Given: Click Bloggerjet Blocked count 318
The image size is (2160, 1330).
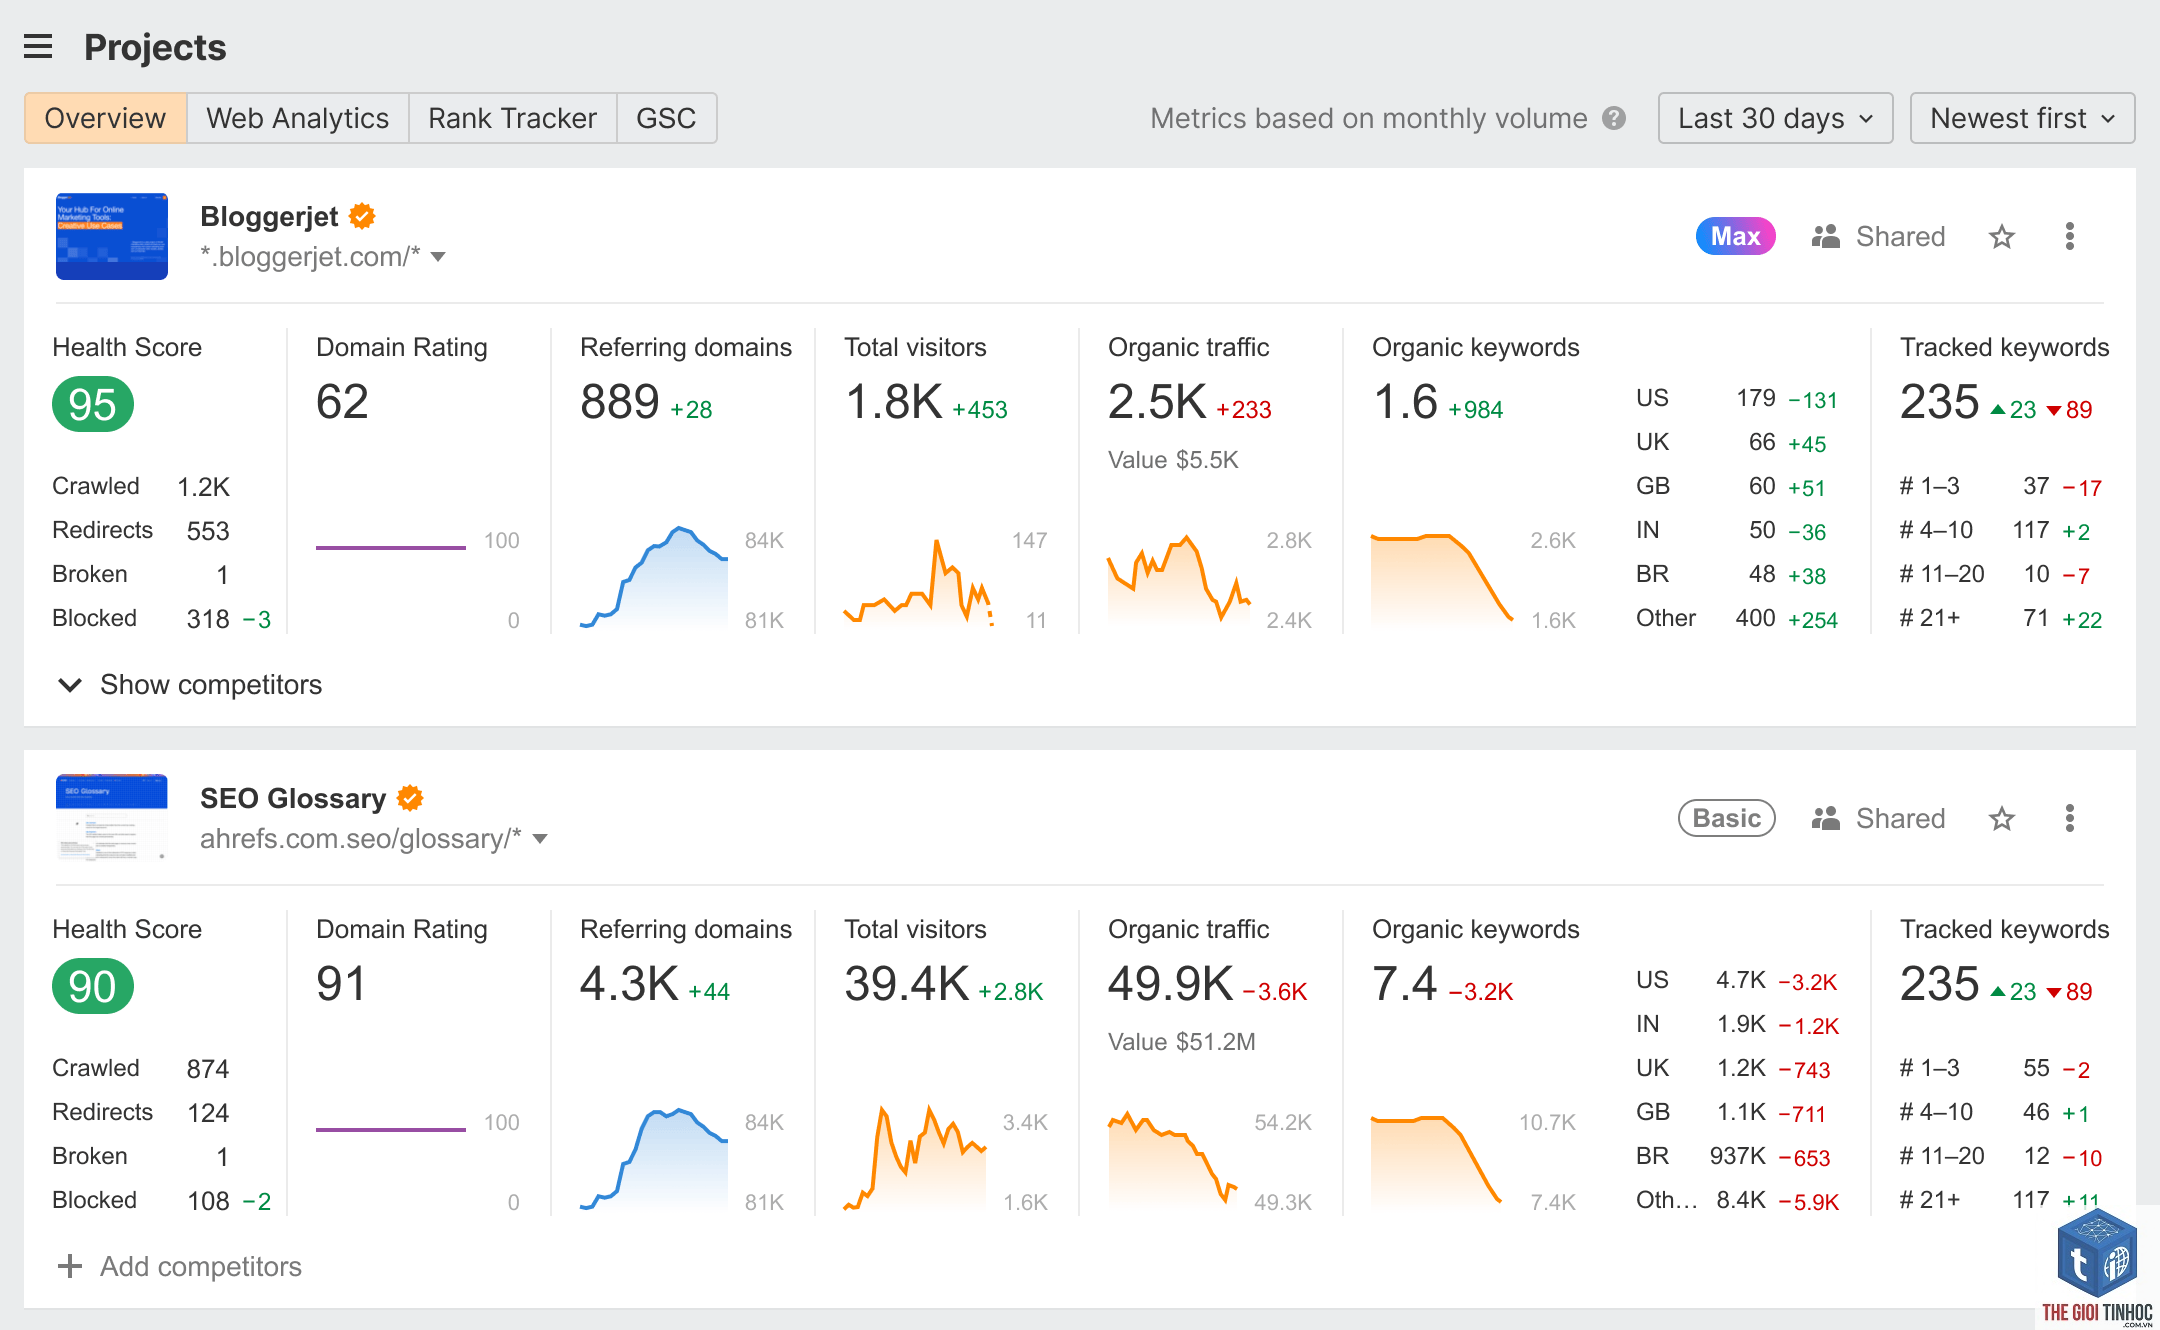Looking at the screenshot, I should click(x=208, y=619).
